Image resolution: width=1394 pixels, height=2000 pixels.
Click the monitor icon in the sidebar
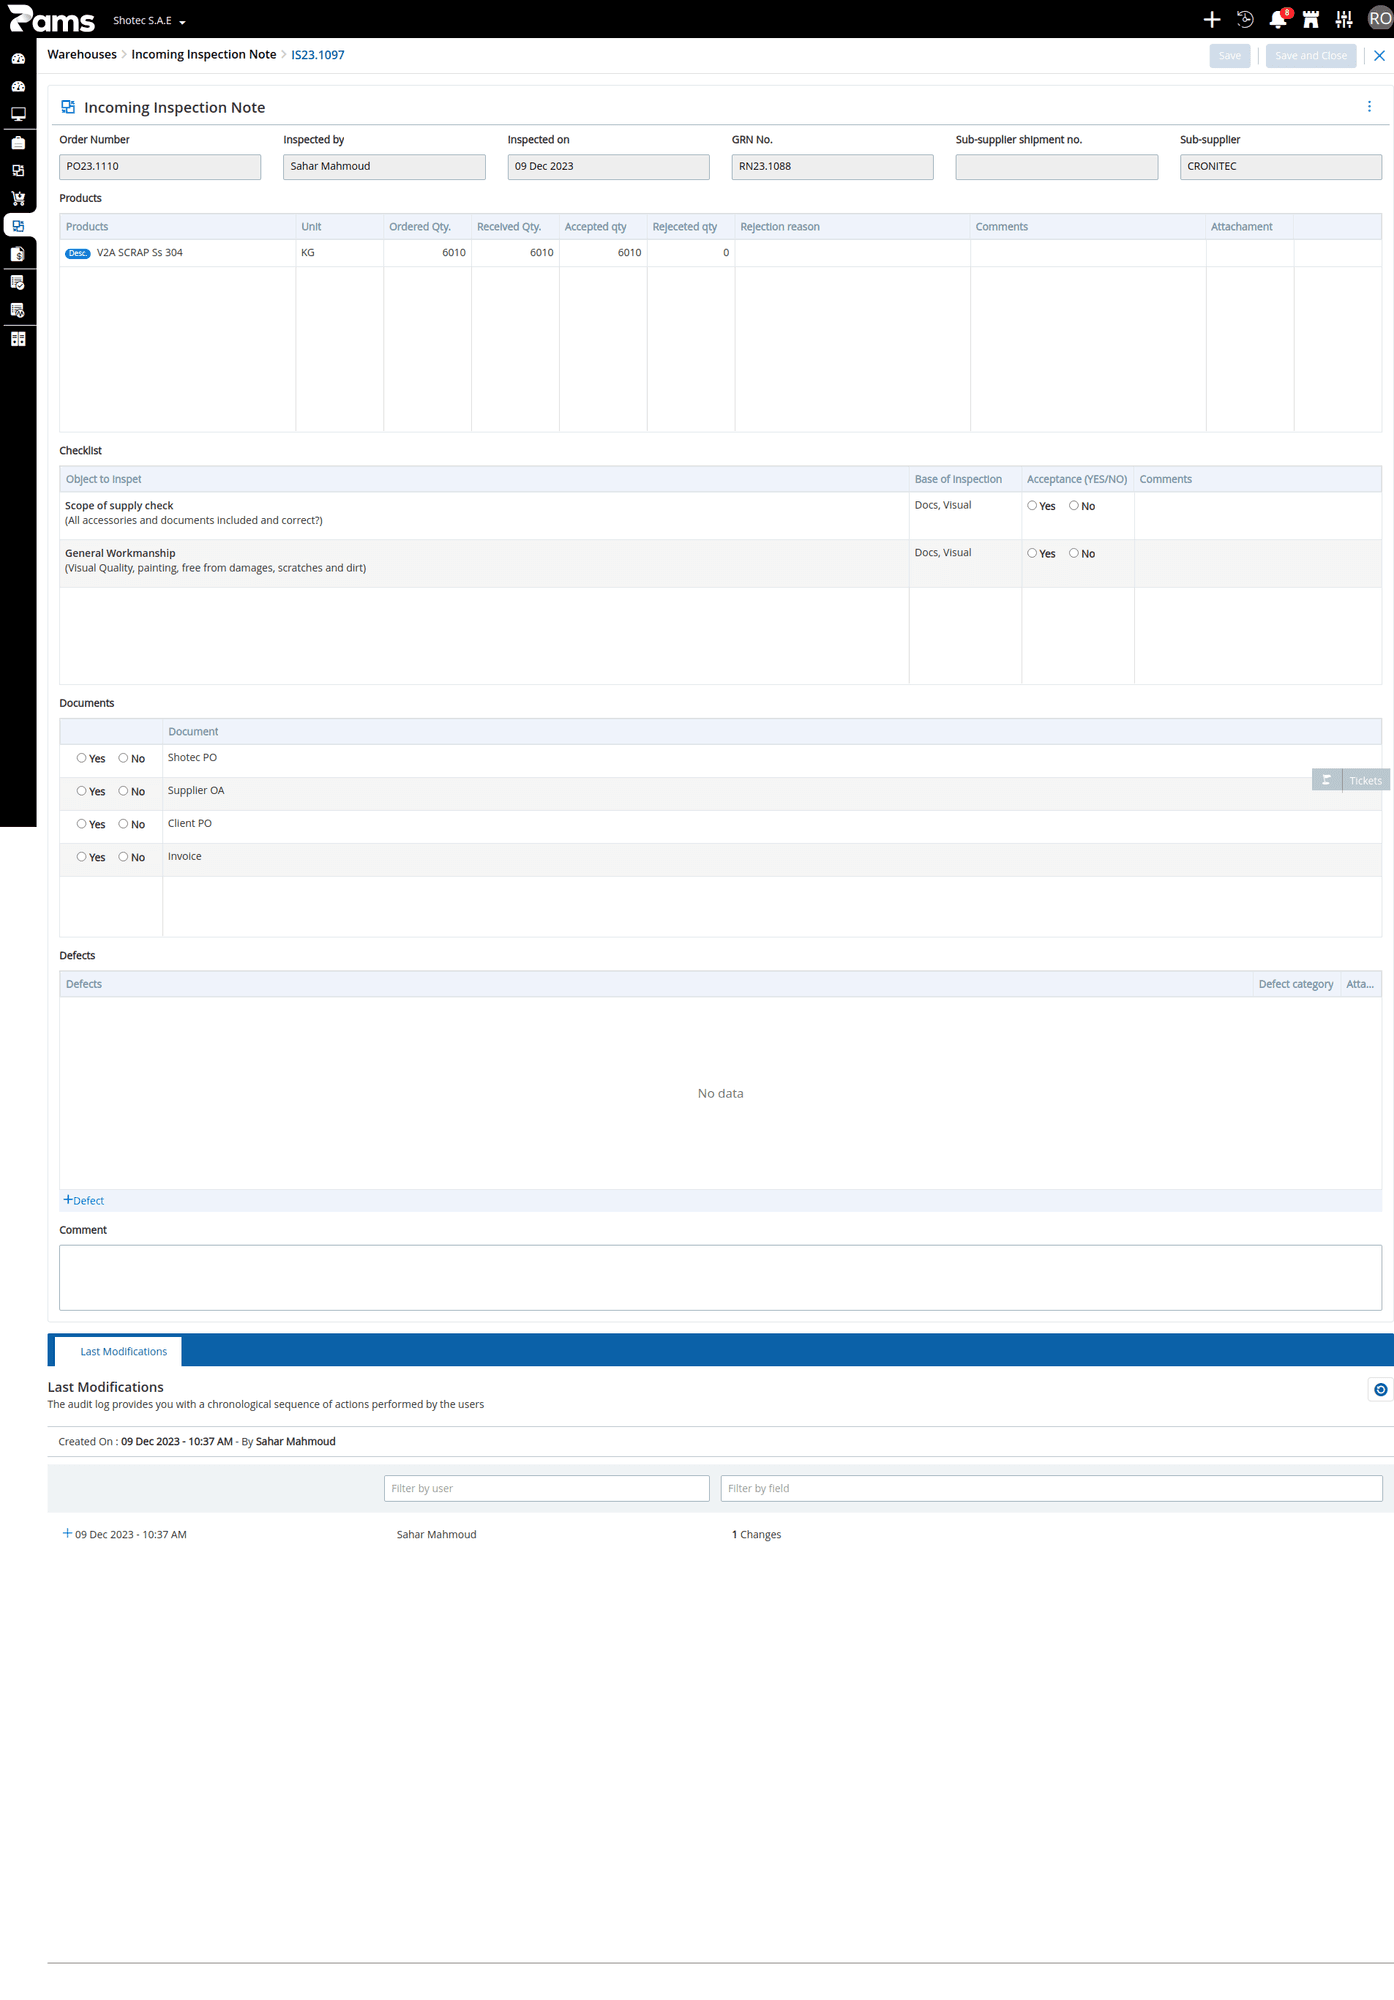(x=18, y=114)
